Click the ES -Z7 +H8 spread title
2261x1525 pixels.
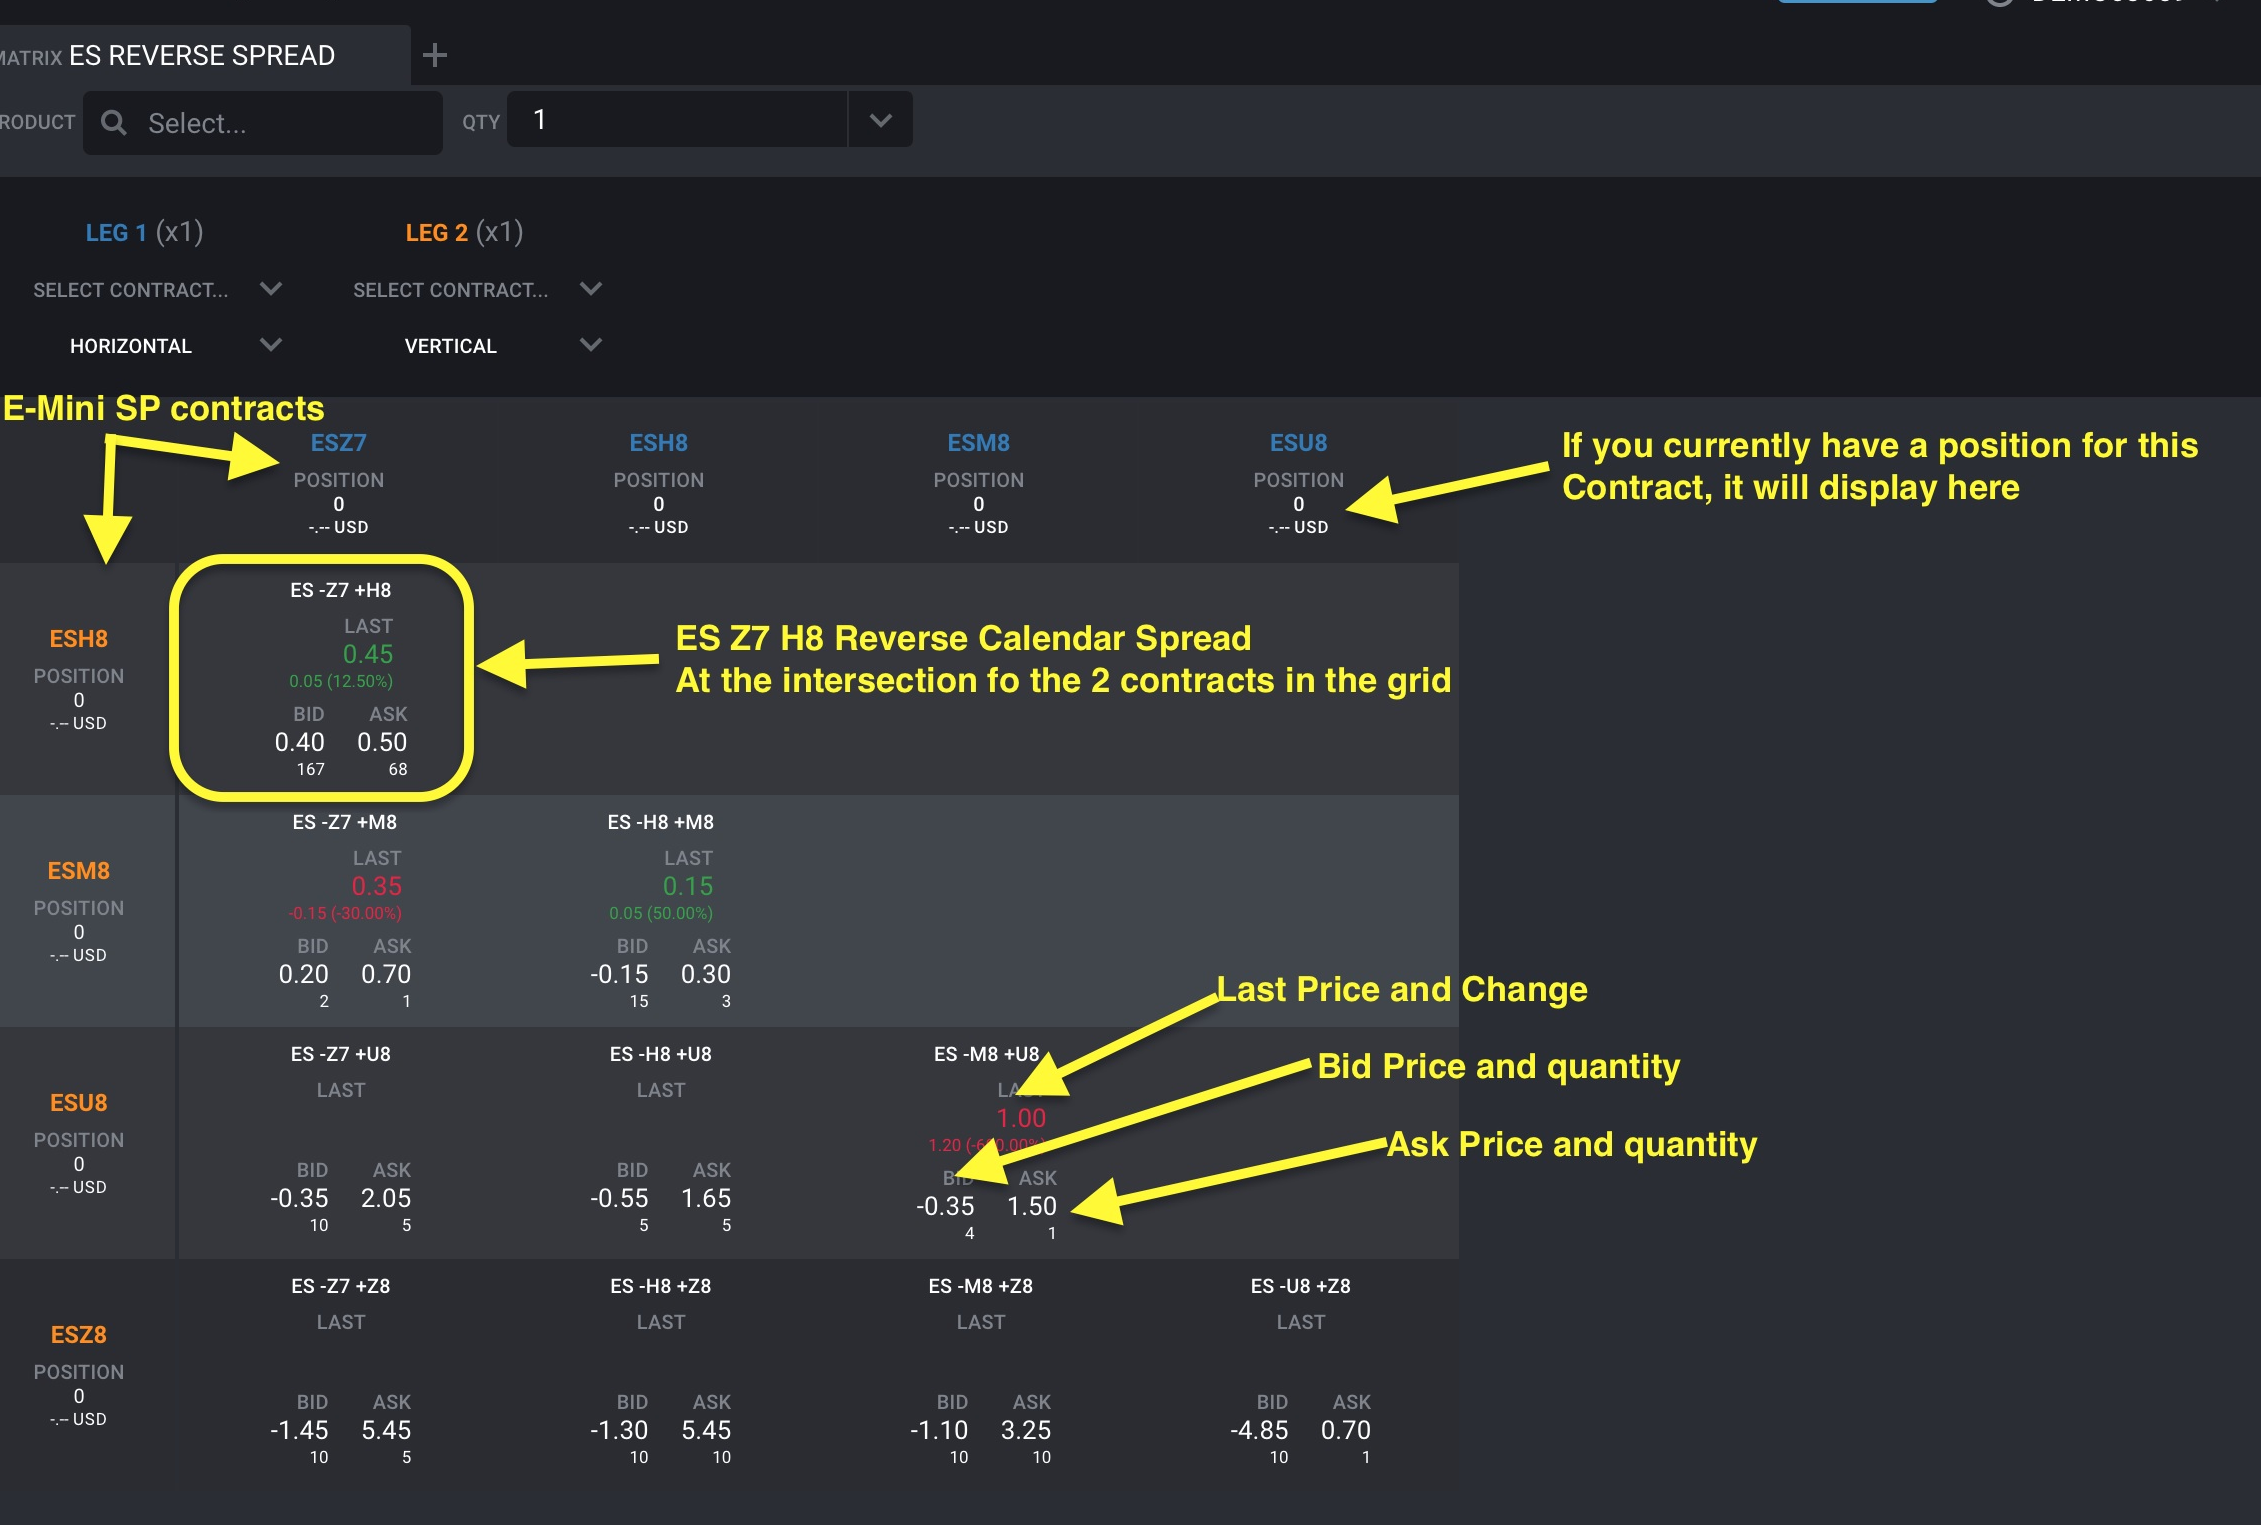[340, 590]
